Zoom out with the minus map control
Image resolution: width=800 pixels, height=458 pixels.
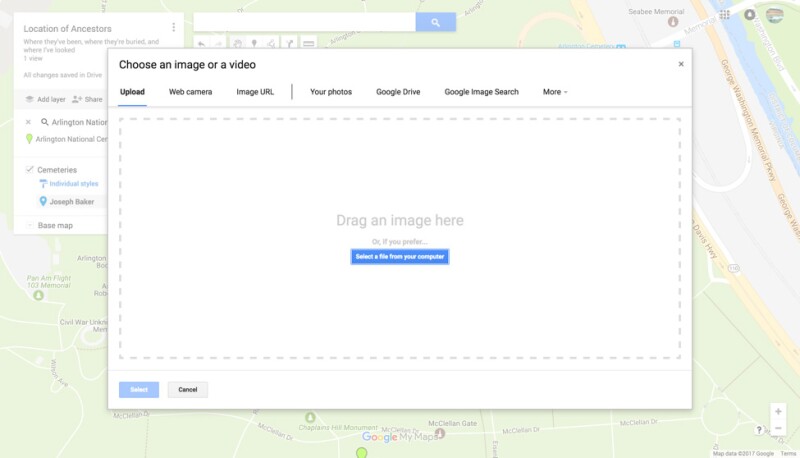coord(778,428)
